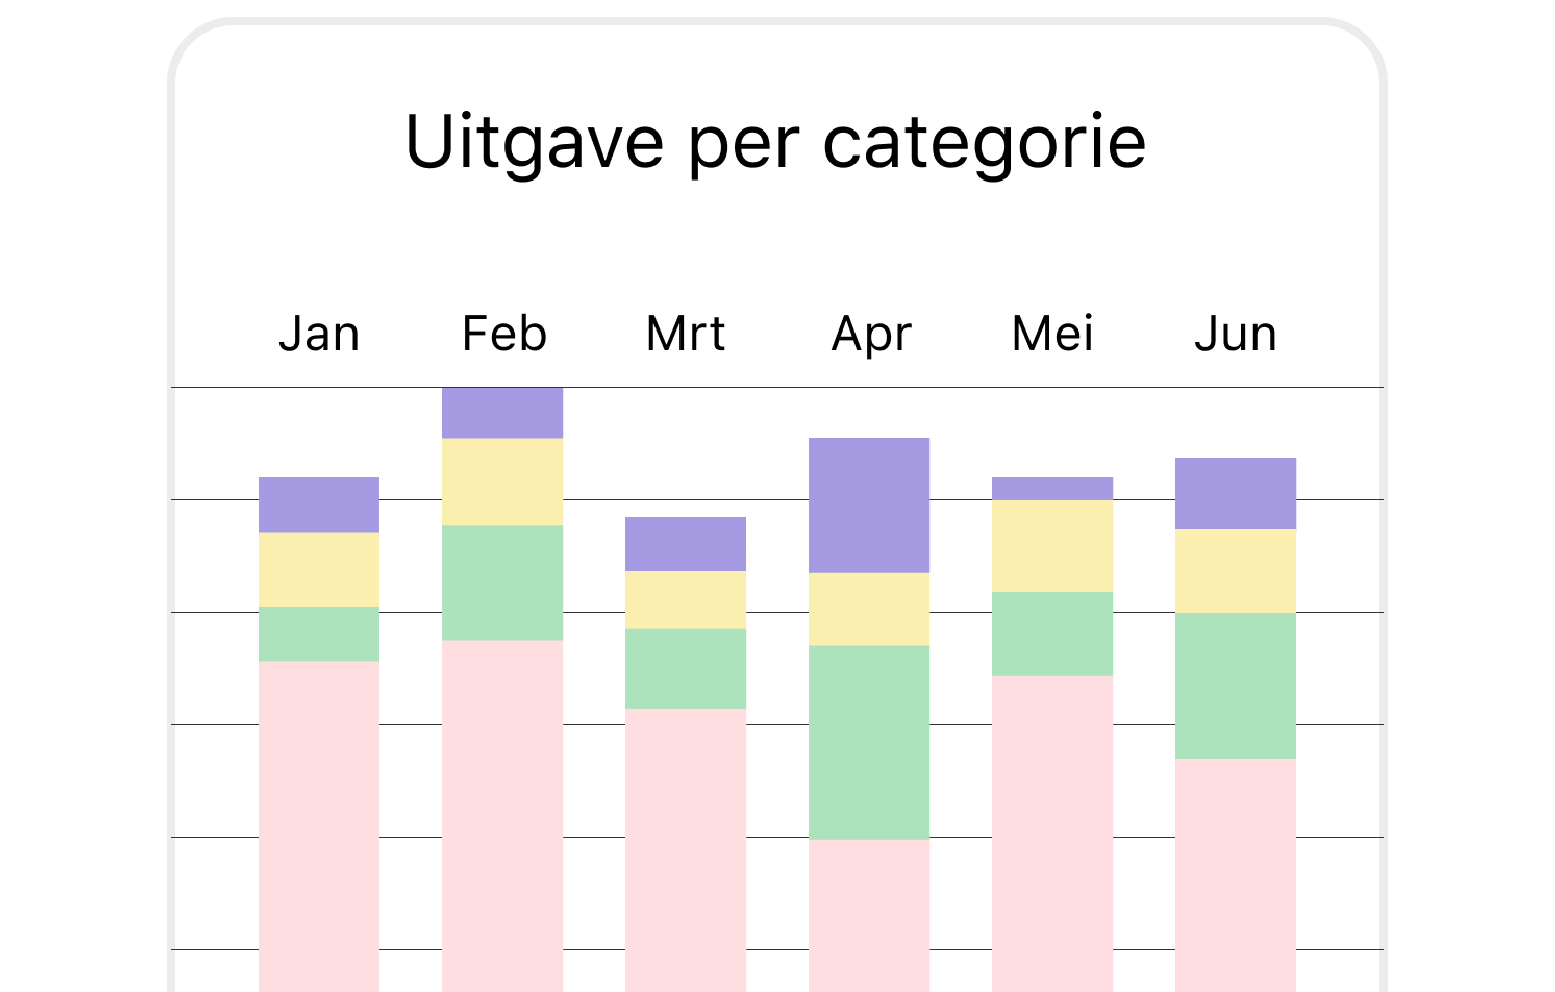Select the purple segment of the Feb bar

[x=502, y=413]
